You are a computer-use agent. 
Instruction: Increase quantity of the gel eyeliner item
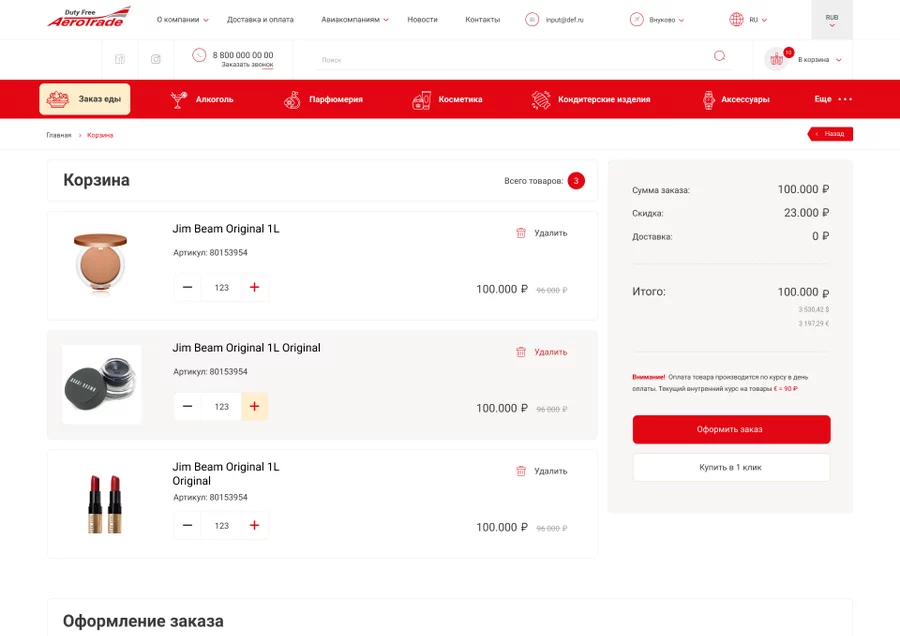(254, 406)
